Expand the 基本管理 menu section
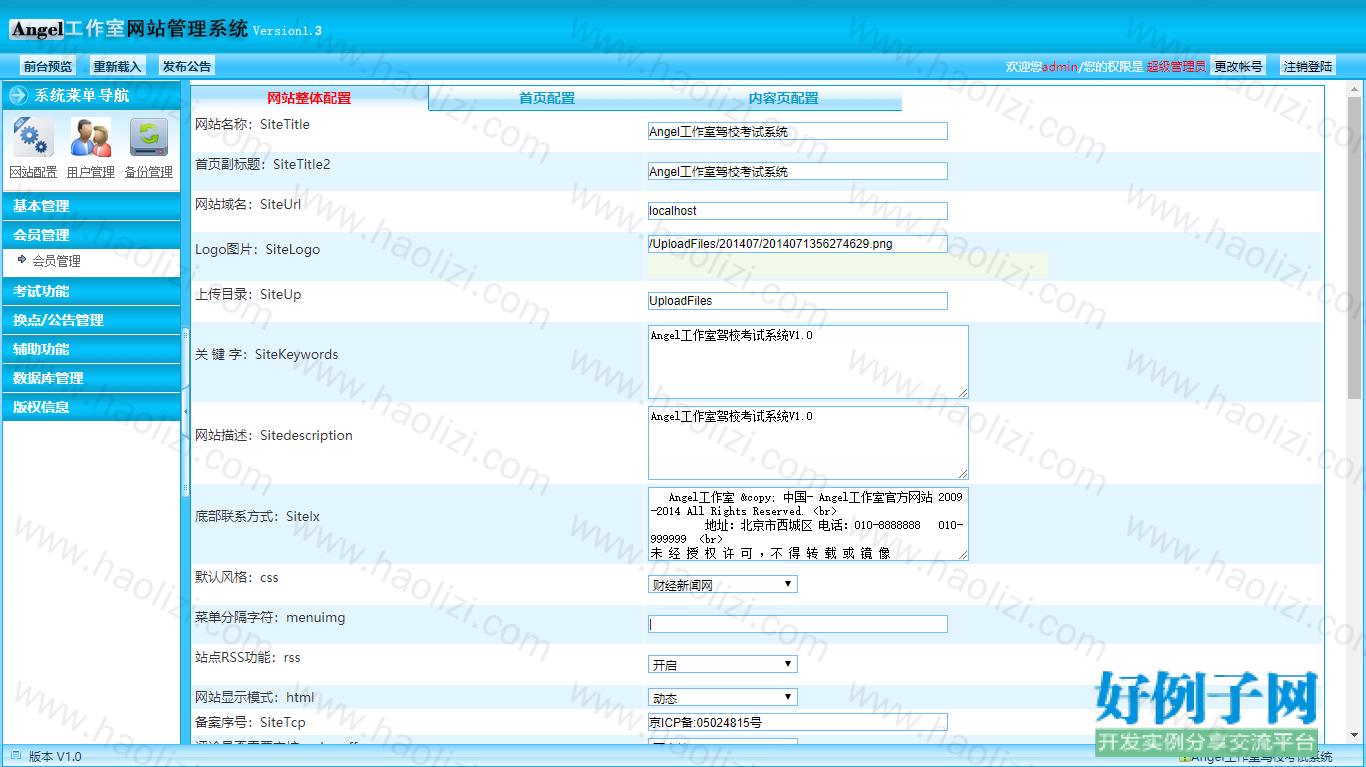 (x=91, y=206)
